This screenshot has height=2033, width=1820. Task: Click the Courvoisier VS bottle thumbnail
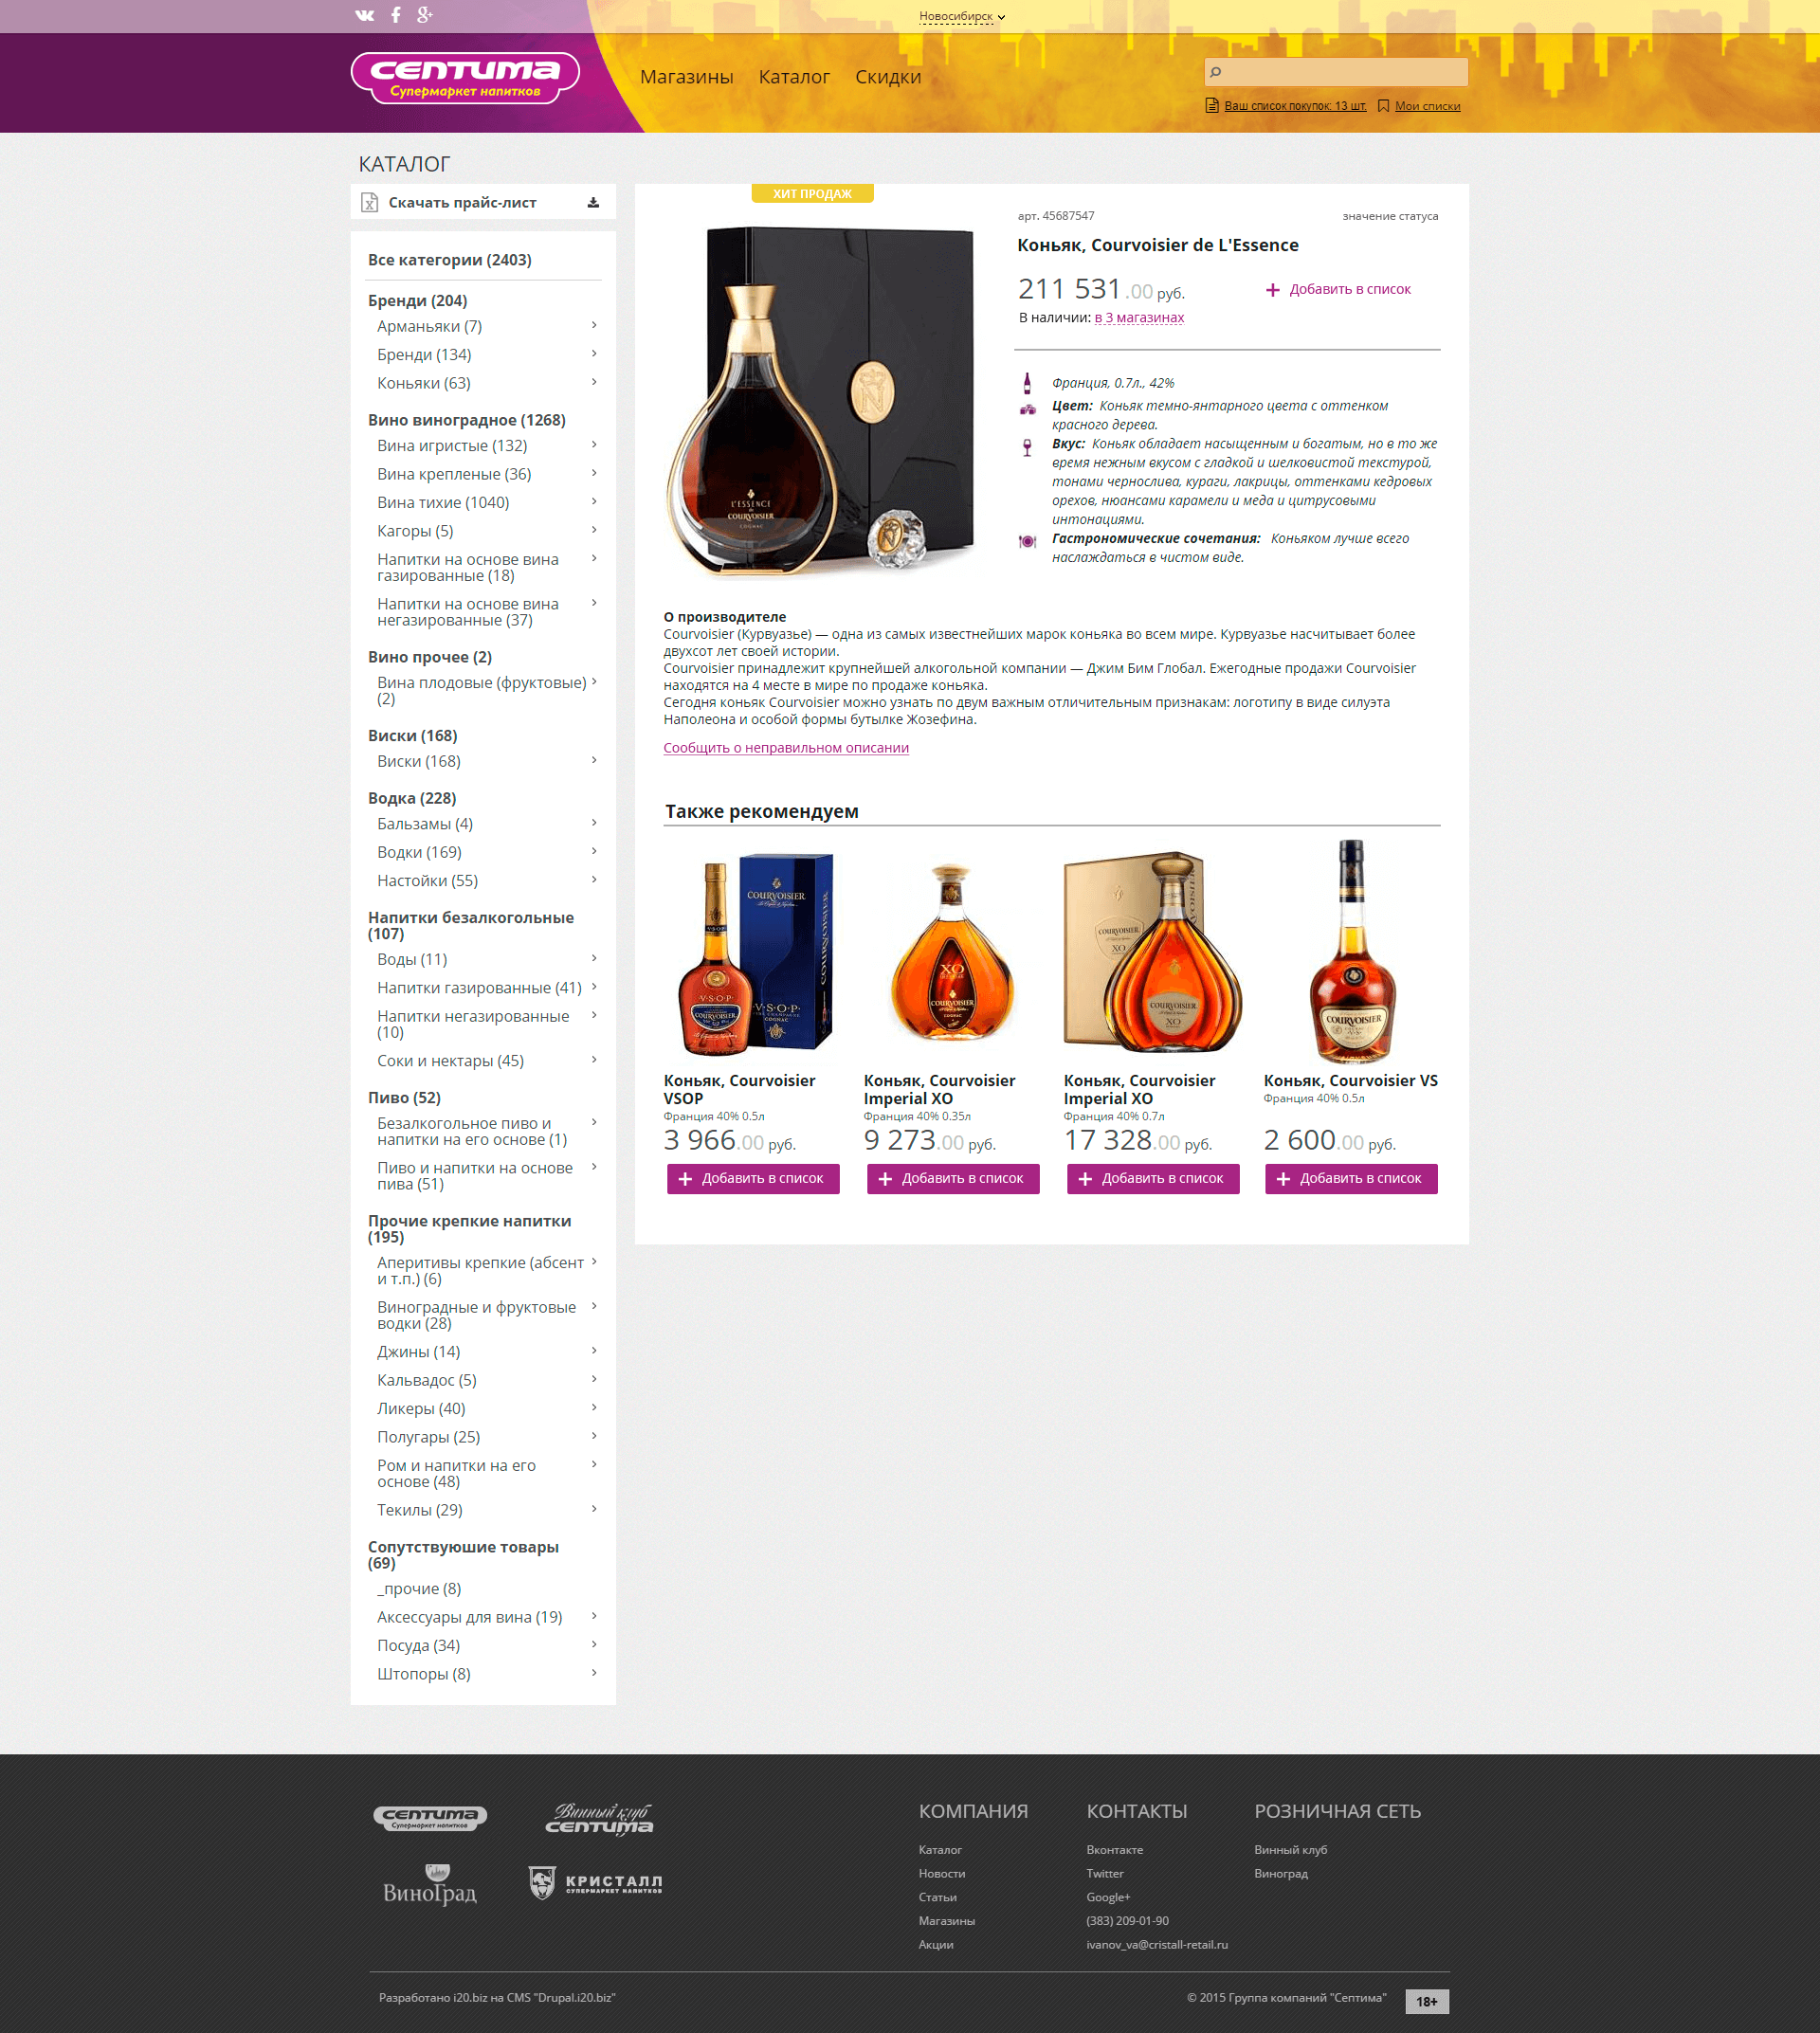[1352, 950]
